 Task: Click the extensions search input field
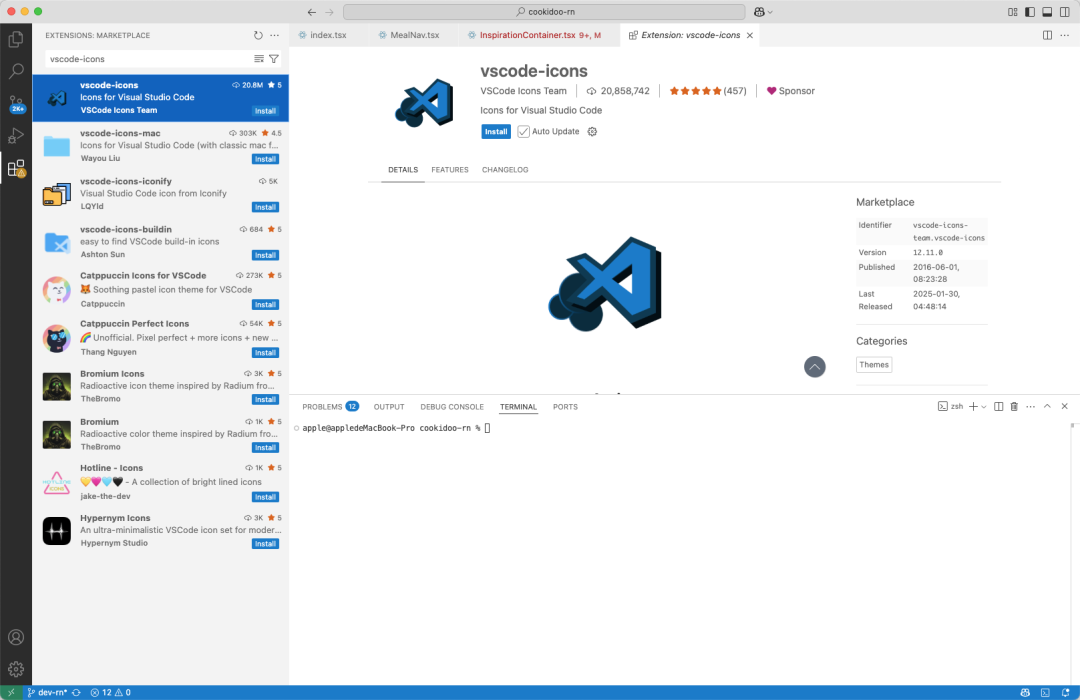point(147,59)
